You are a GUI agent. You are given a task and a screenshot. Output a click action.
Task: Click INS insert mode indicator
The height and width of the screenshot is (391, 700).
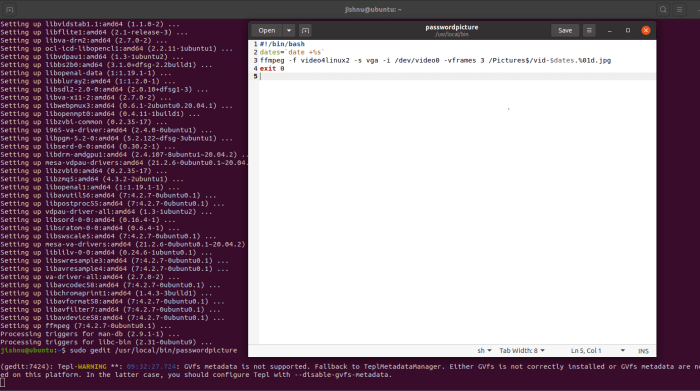click(x=643, y=351)
